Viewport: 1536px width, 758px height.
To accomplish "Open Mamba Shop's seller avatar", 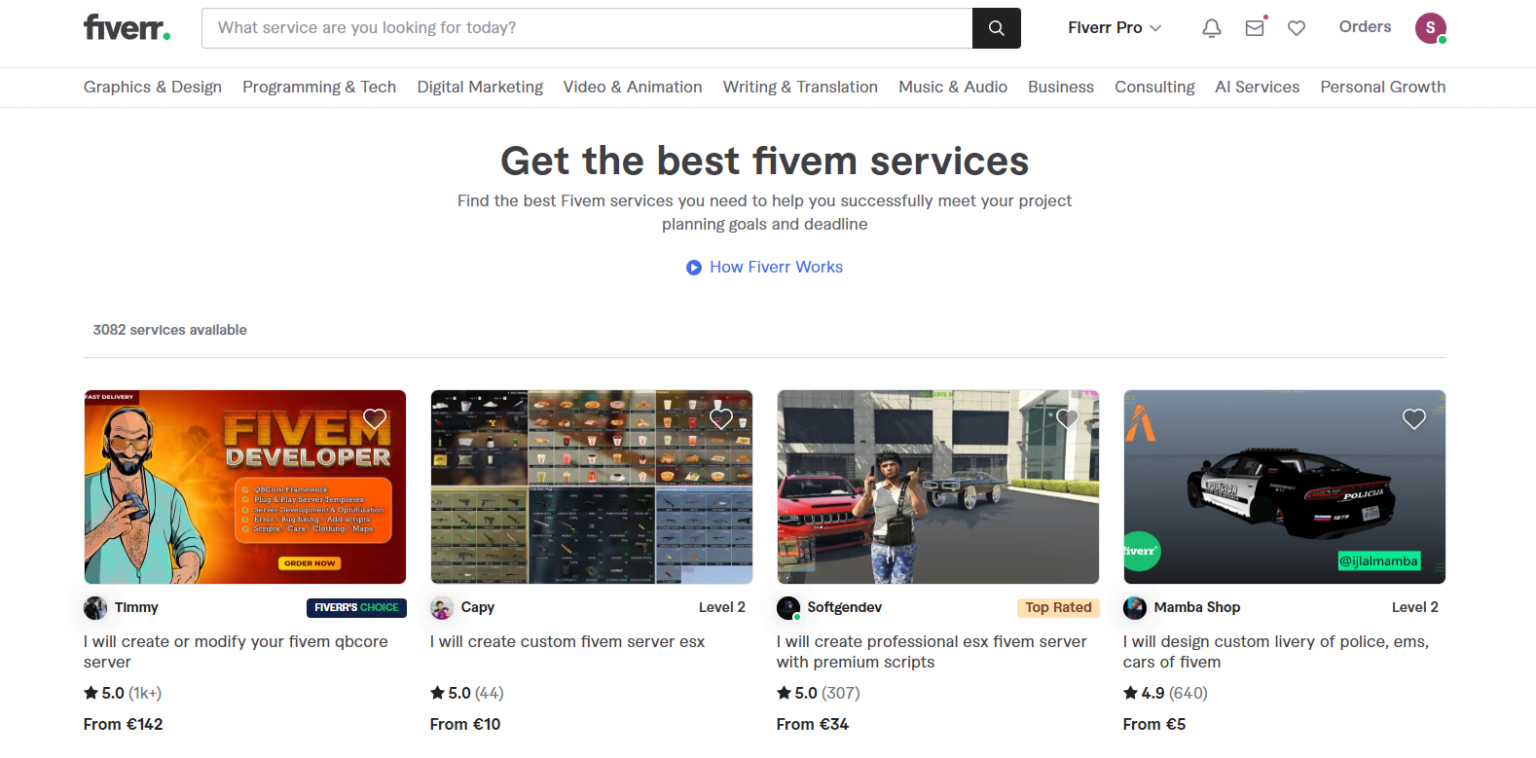I will [1134, 607].
